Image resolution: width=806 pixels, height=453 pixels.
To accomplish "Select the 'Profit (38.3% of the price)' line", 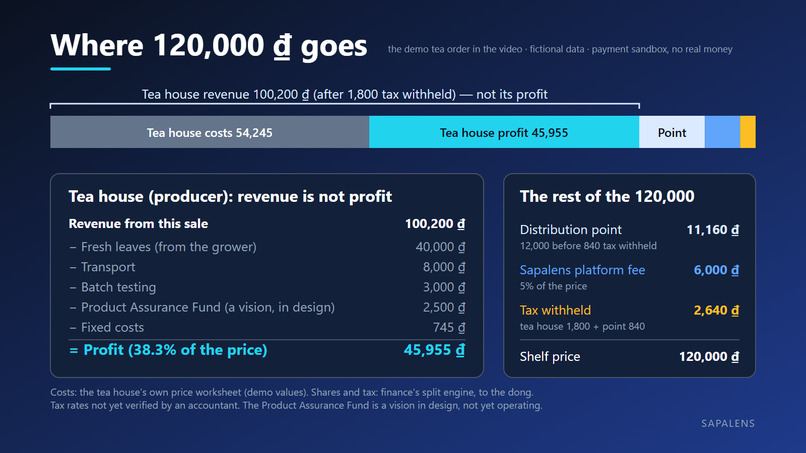I will pos(168,350).
